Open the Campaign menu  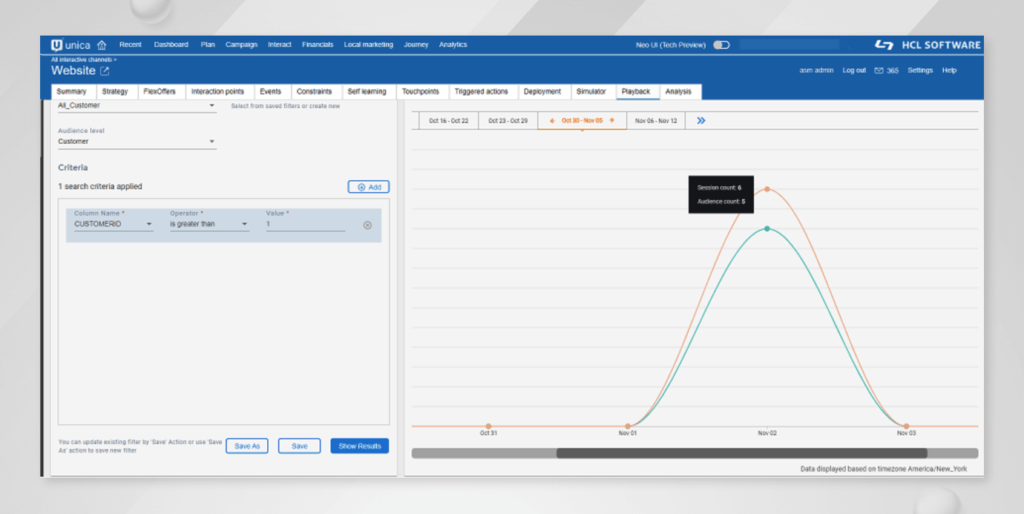241,45
